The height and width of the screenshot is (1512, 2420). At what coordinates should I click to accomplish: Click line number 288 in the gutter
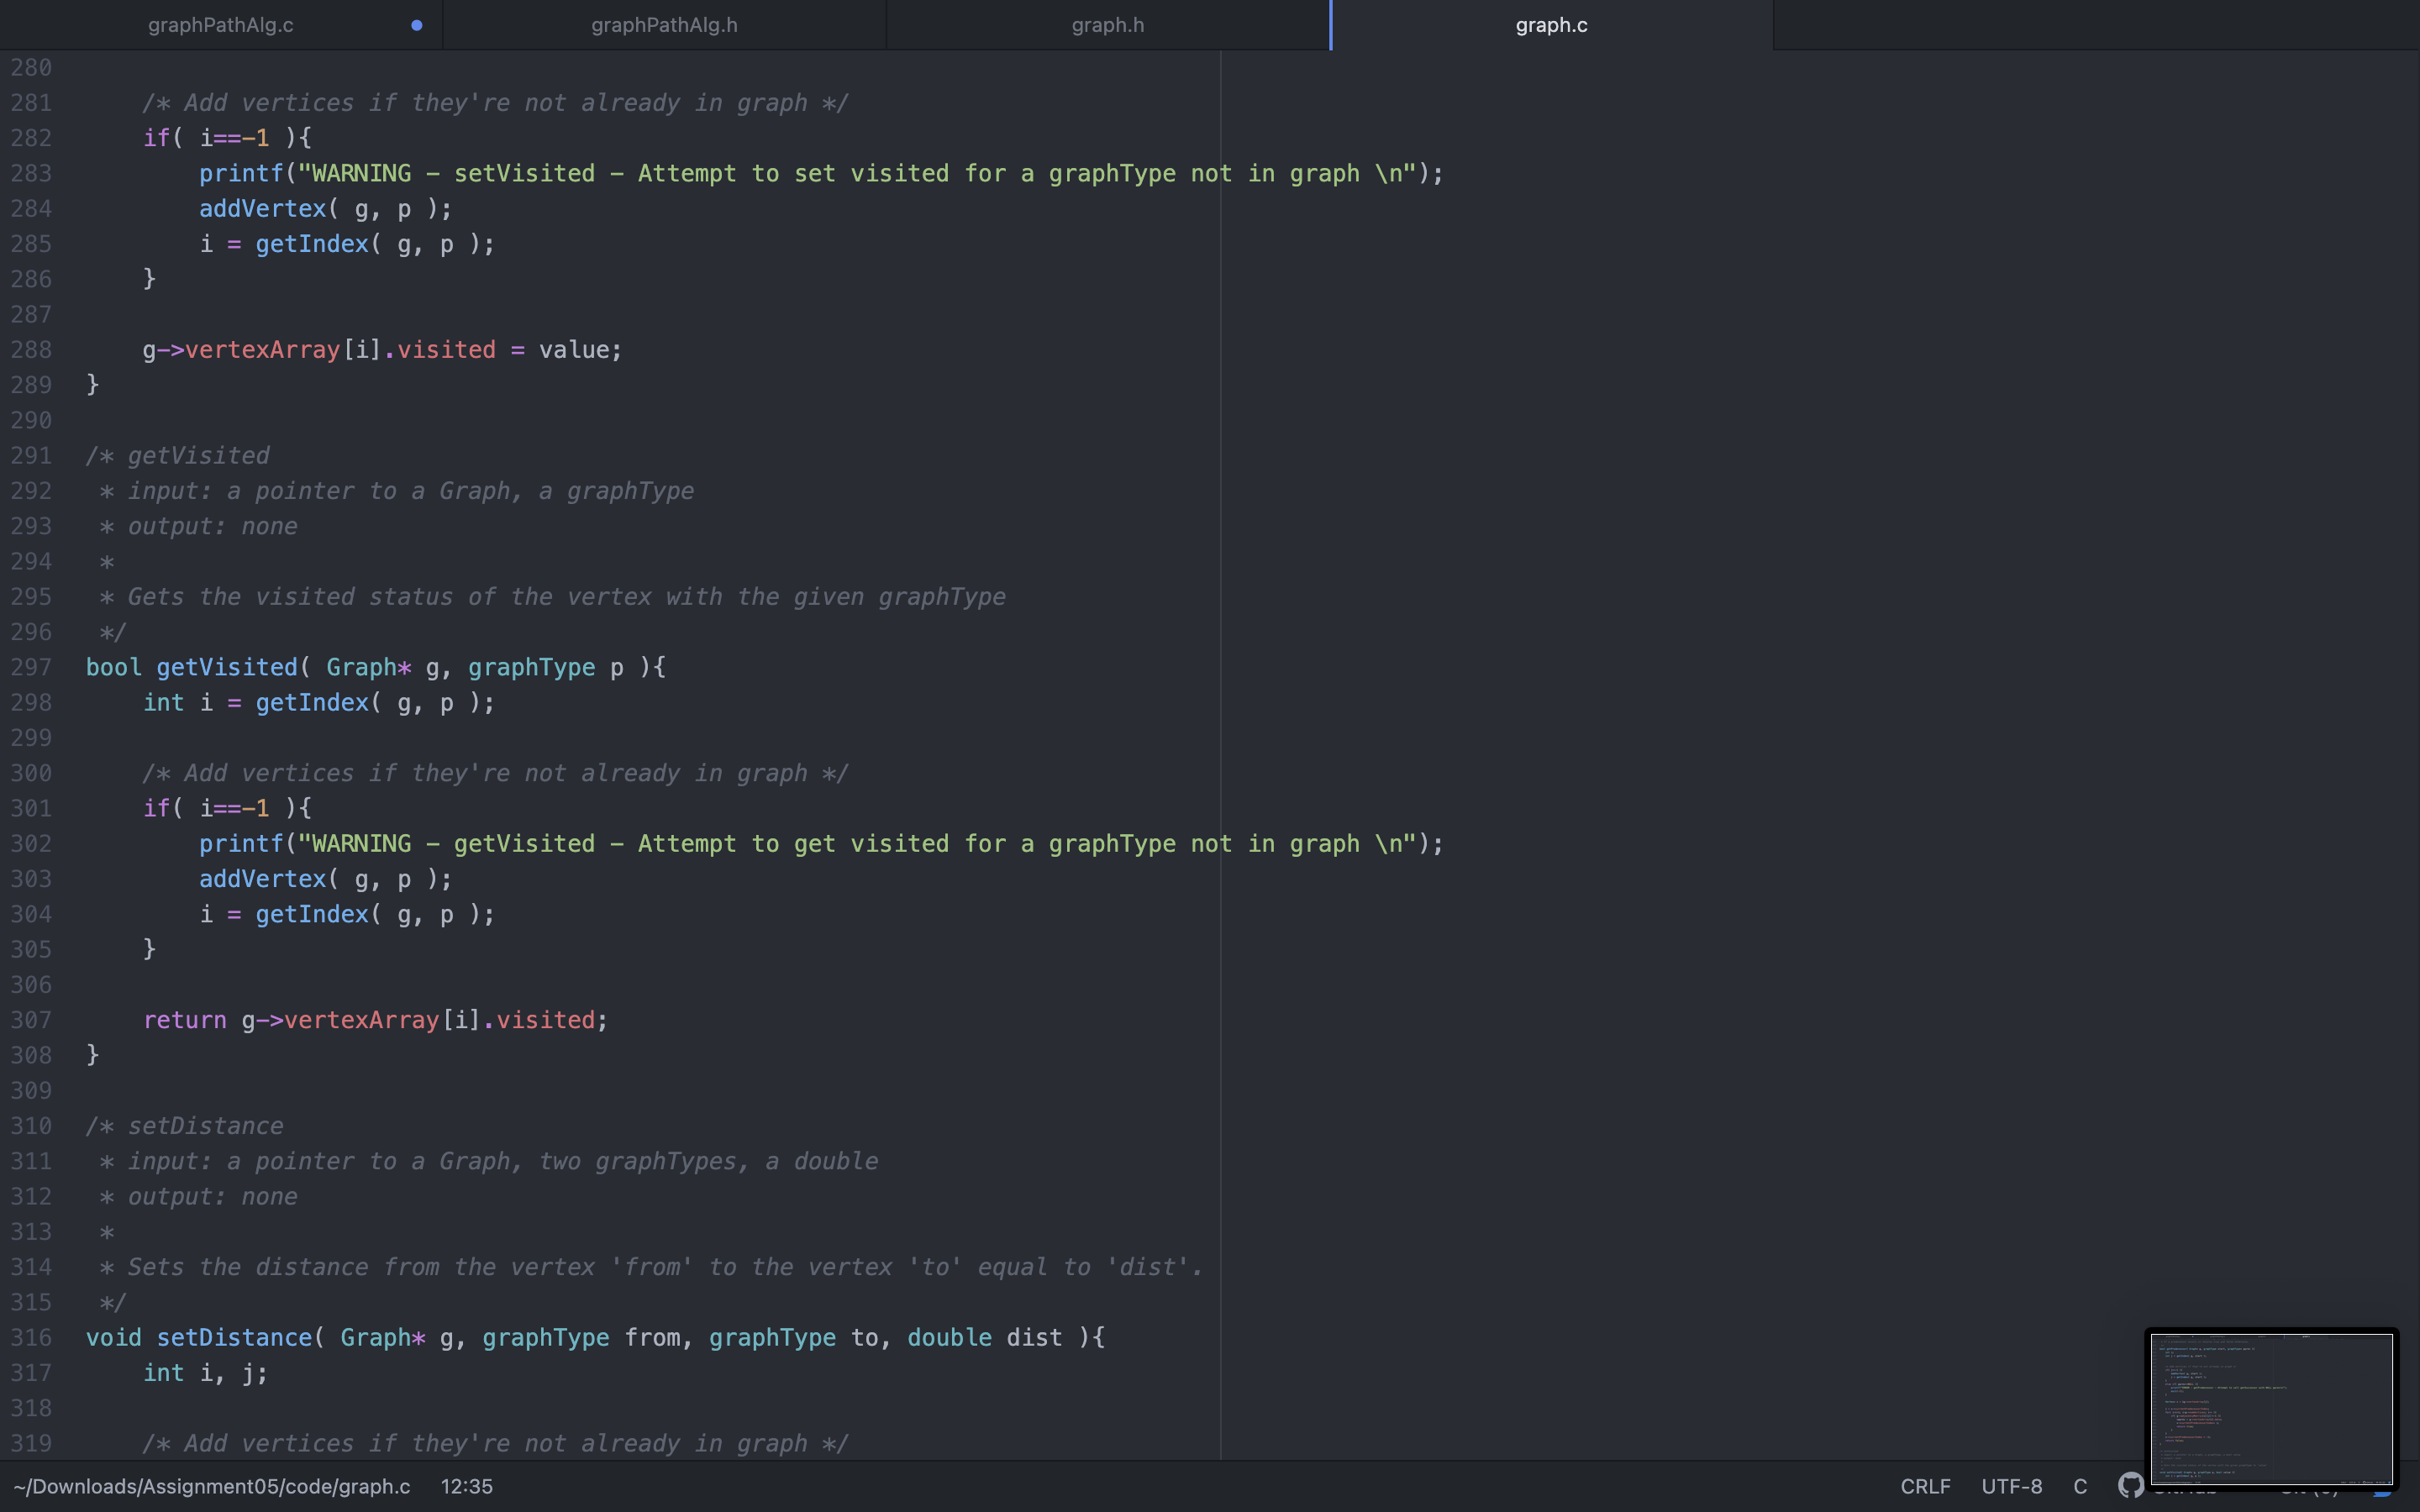(x=31, y=349)
